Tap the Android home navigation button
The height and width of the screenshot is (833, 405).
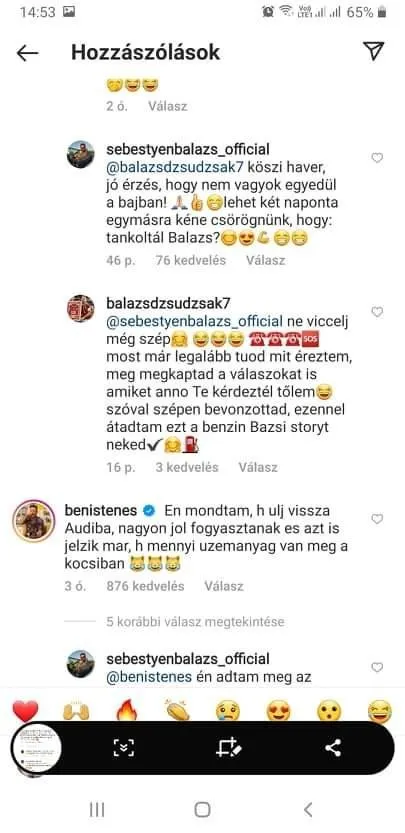(x=202, y=810)
